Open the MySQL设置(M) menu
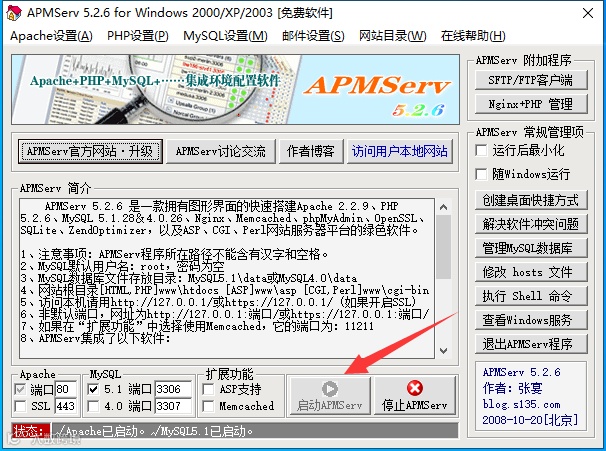Image resolution: width=606 pixels, height=451 pixels. click(225, 36)
